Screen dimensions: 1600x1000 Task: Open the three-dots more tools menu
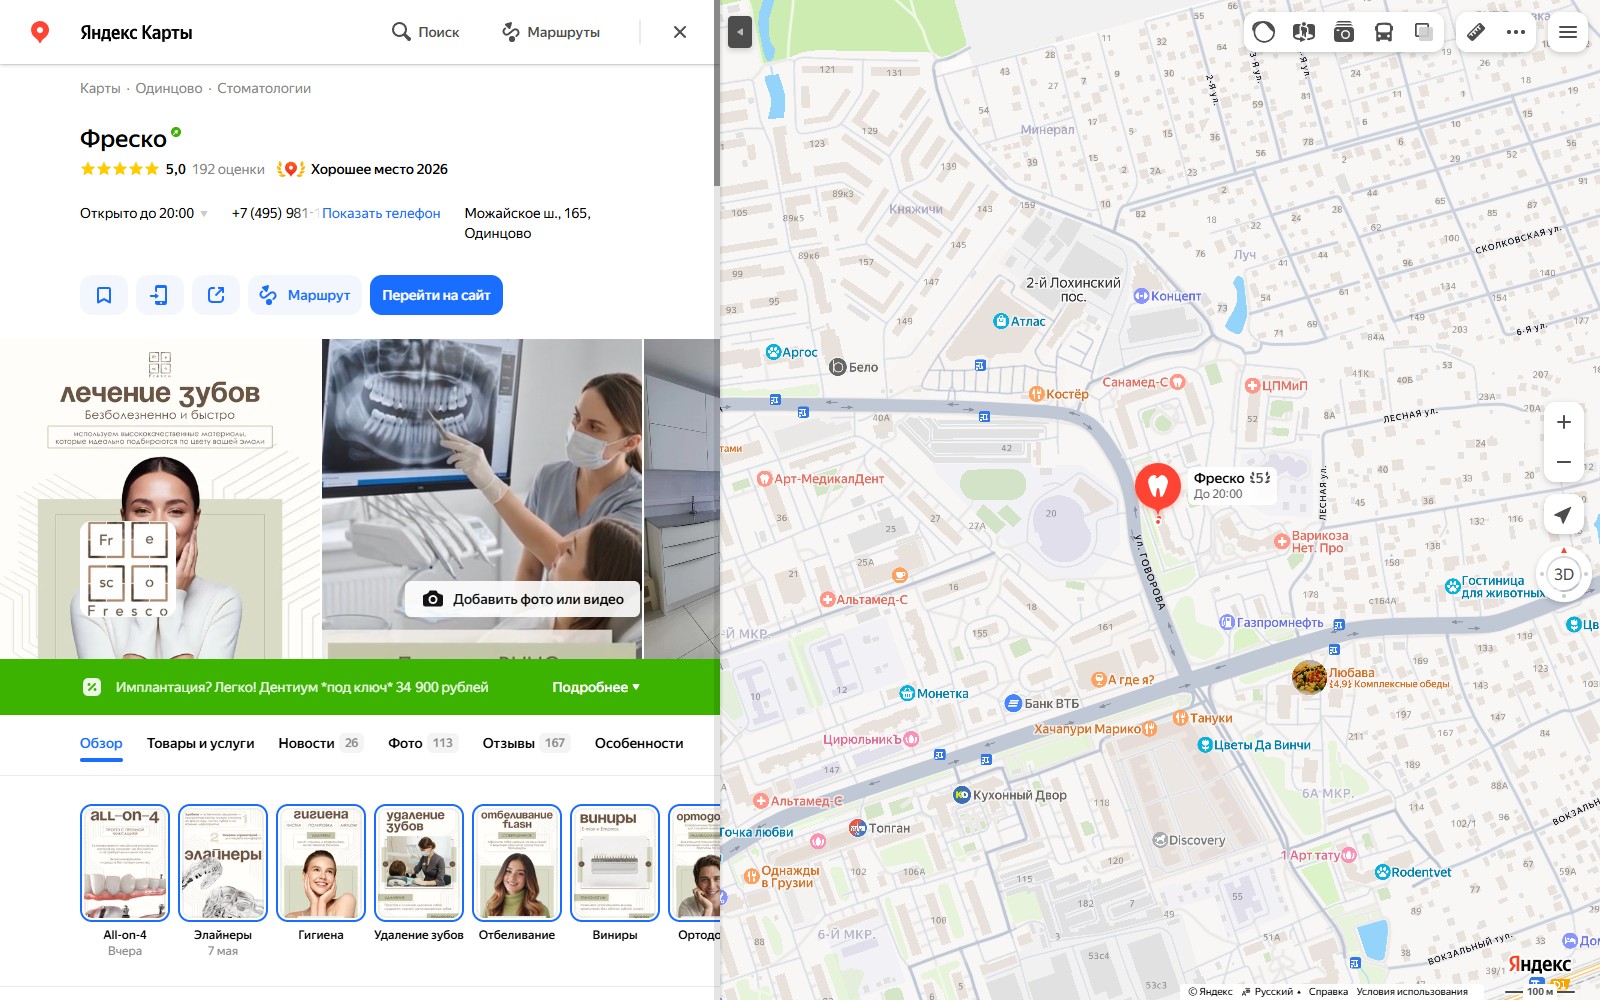[x=1516, y=32]
